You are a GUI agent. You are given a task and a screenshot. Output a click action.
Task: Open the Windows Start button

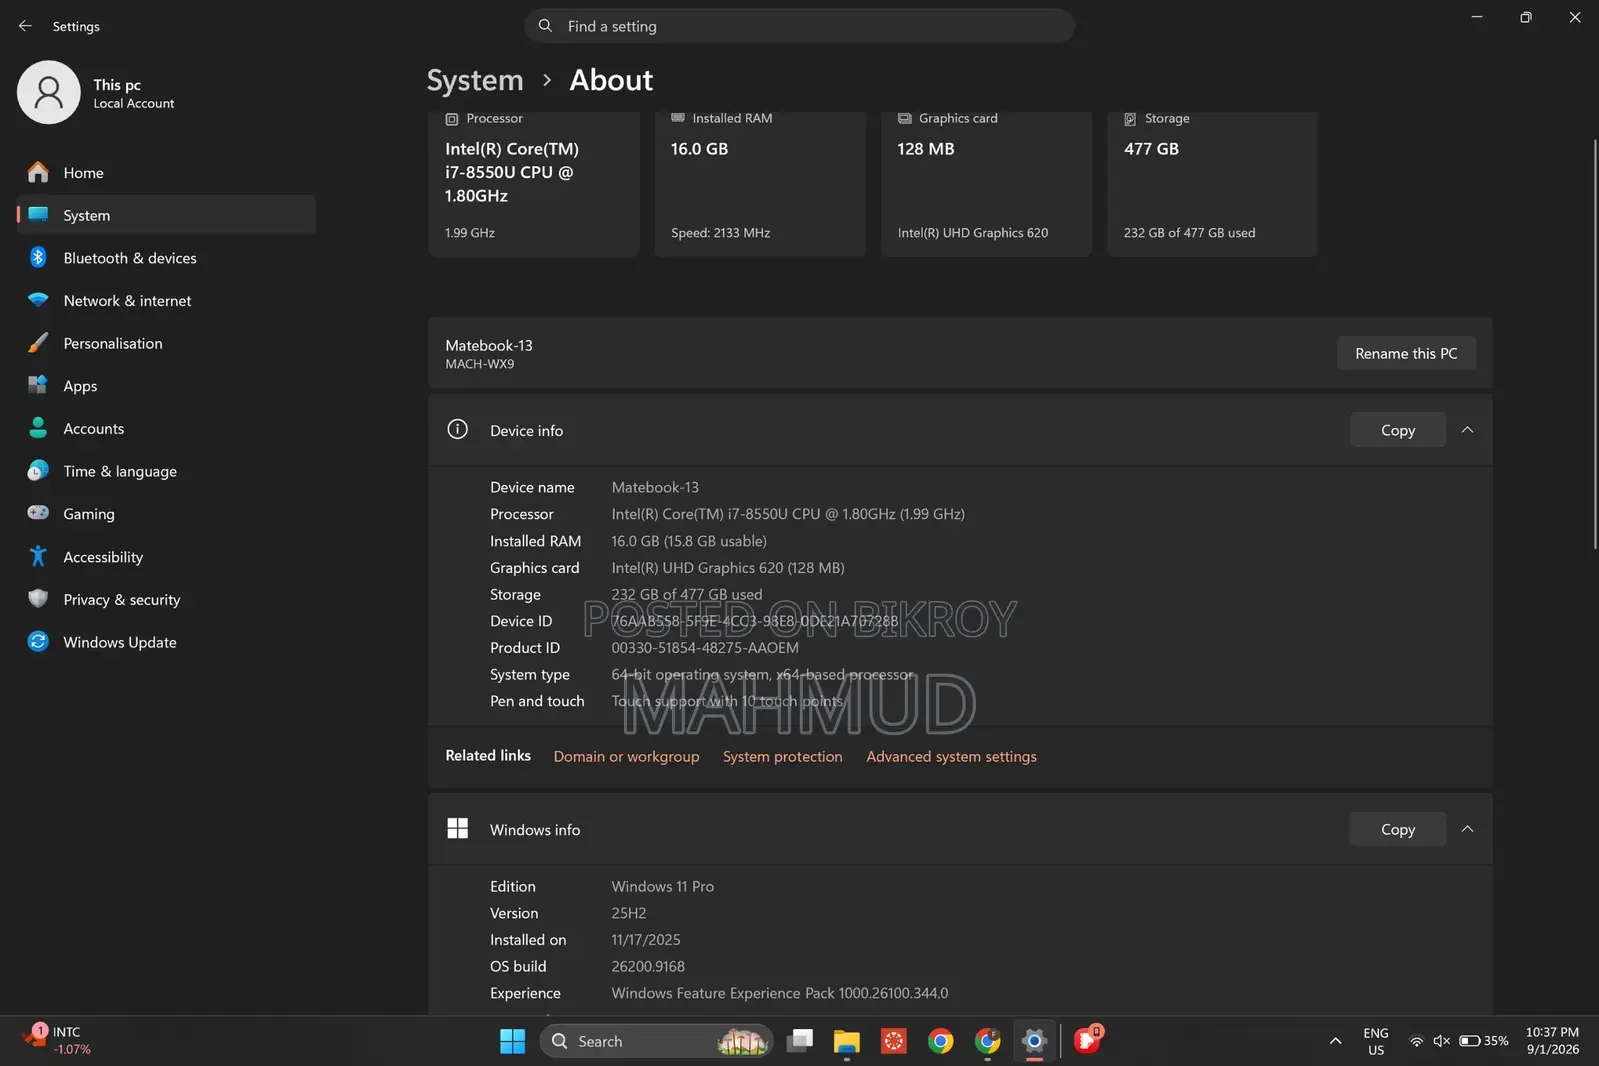(x=512, y=1041)
